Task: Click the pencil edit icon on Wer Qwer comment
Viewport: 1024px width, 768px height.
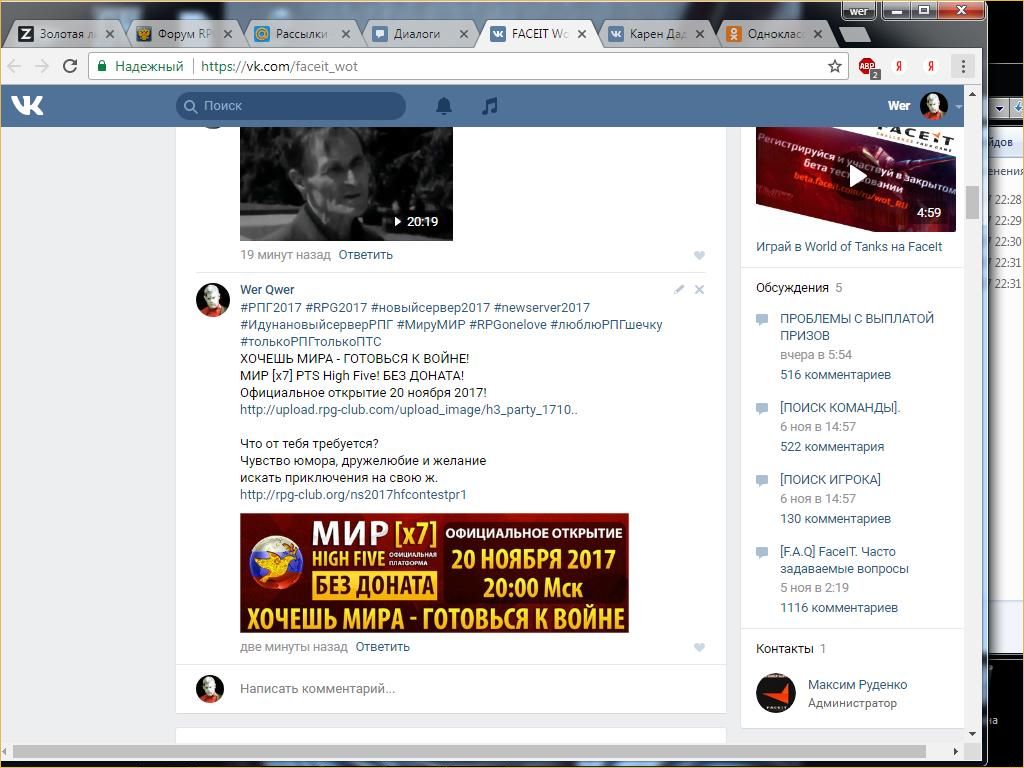Action: point(679,289)
